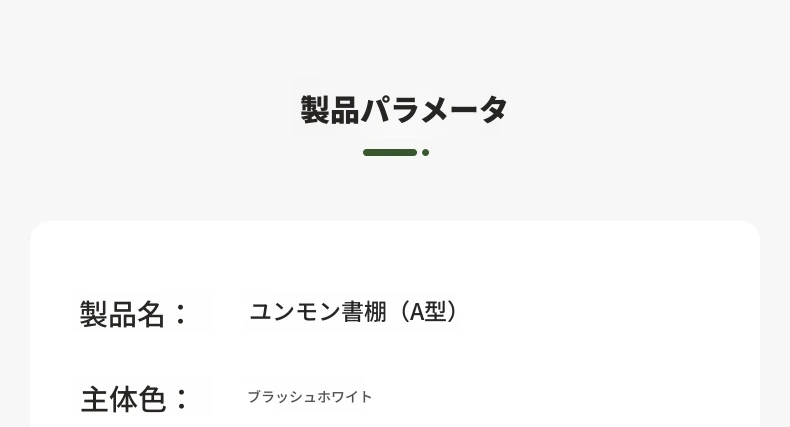Click the ブラッシュ word in color value
Viewport: 790px width, 427px height.
click(x=282, y=397)
